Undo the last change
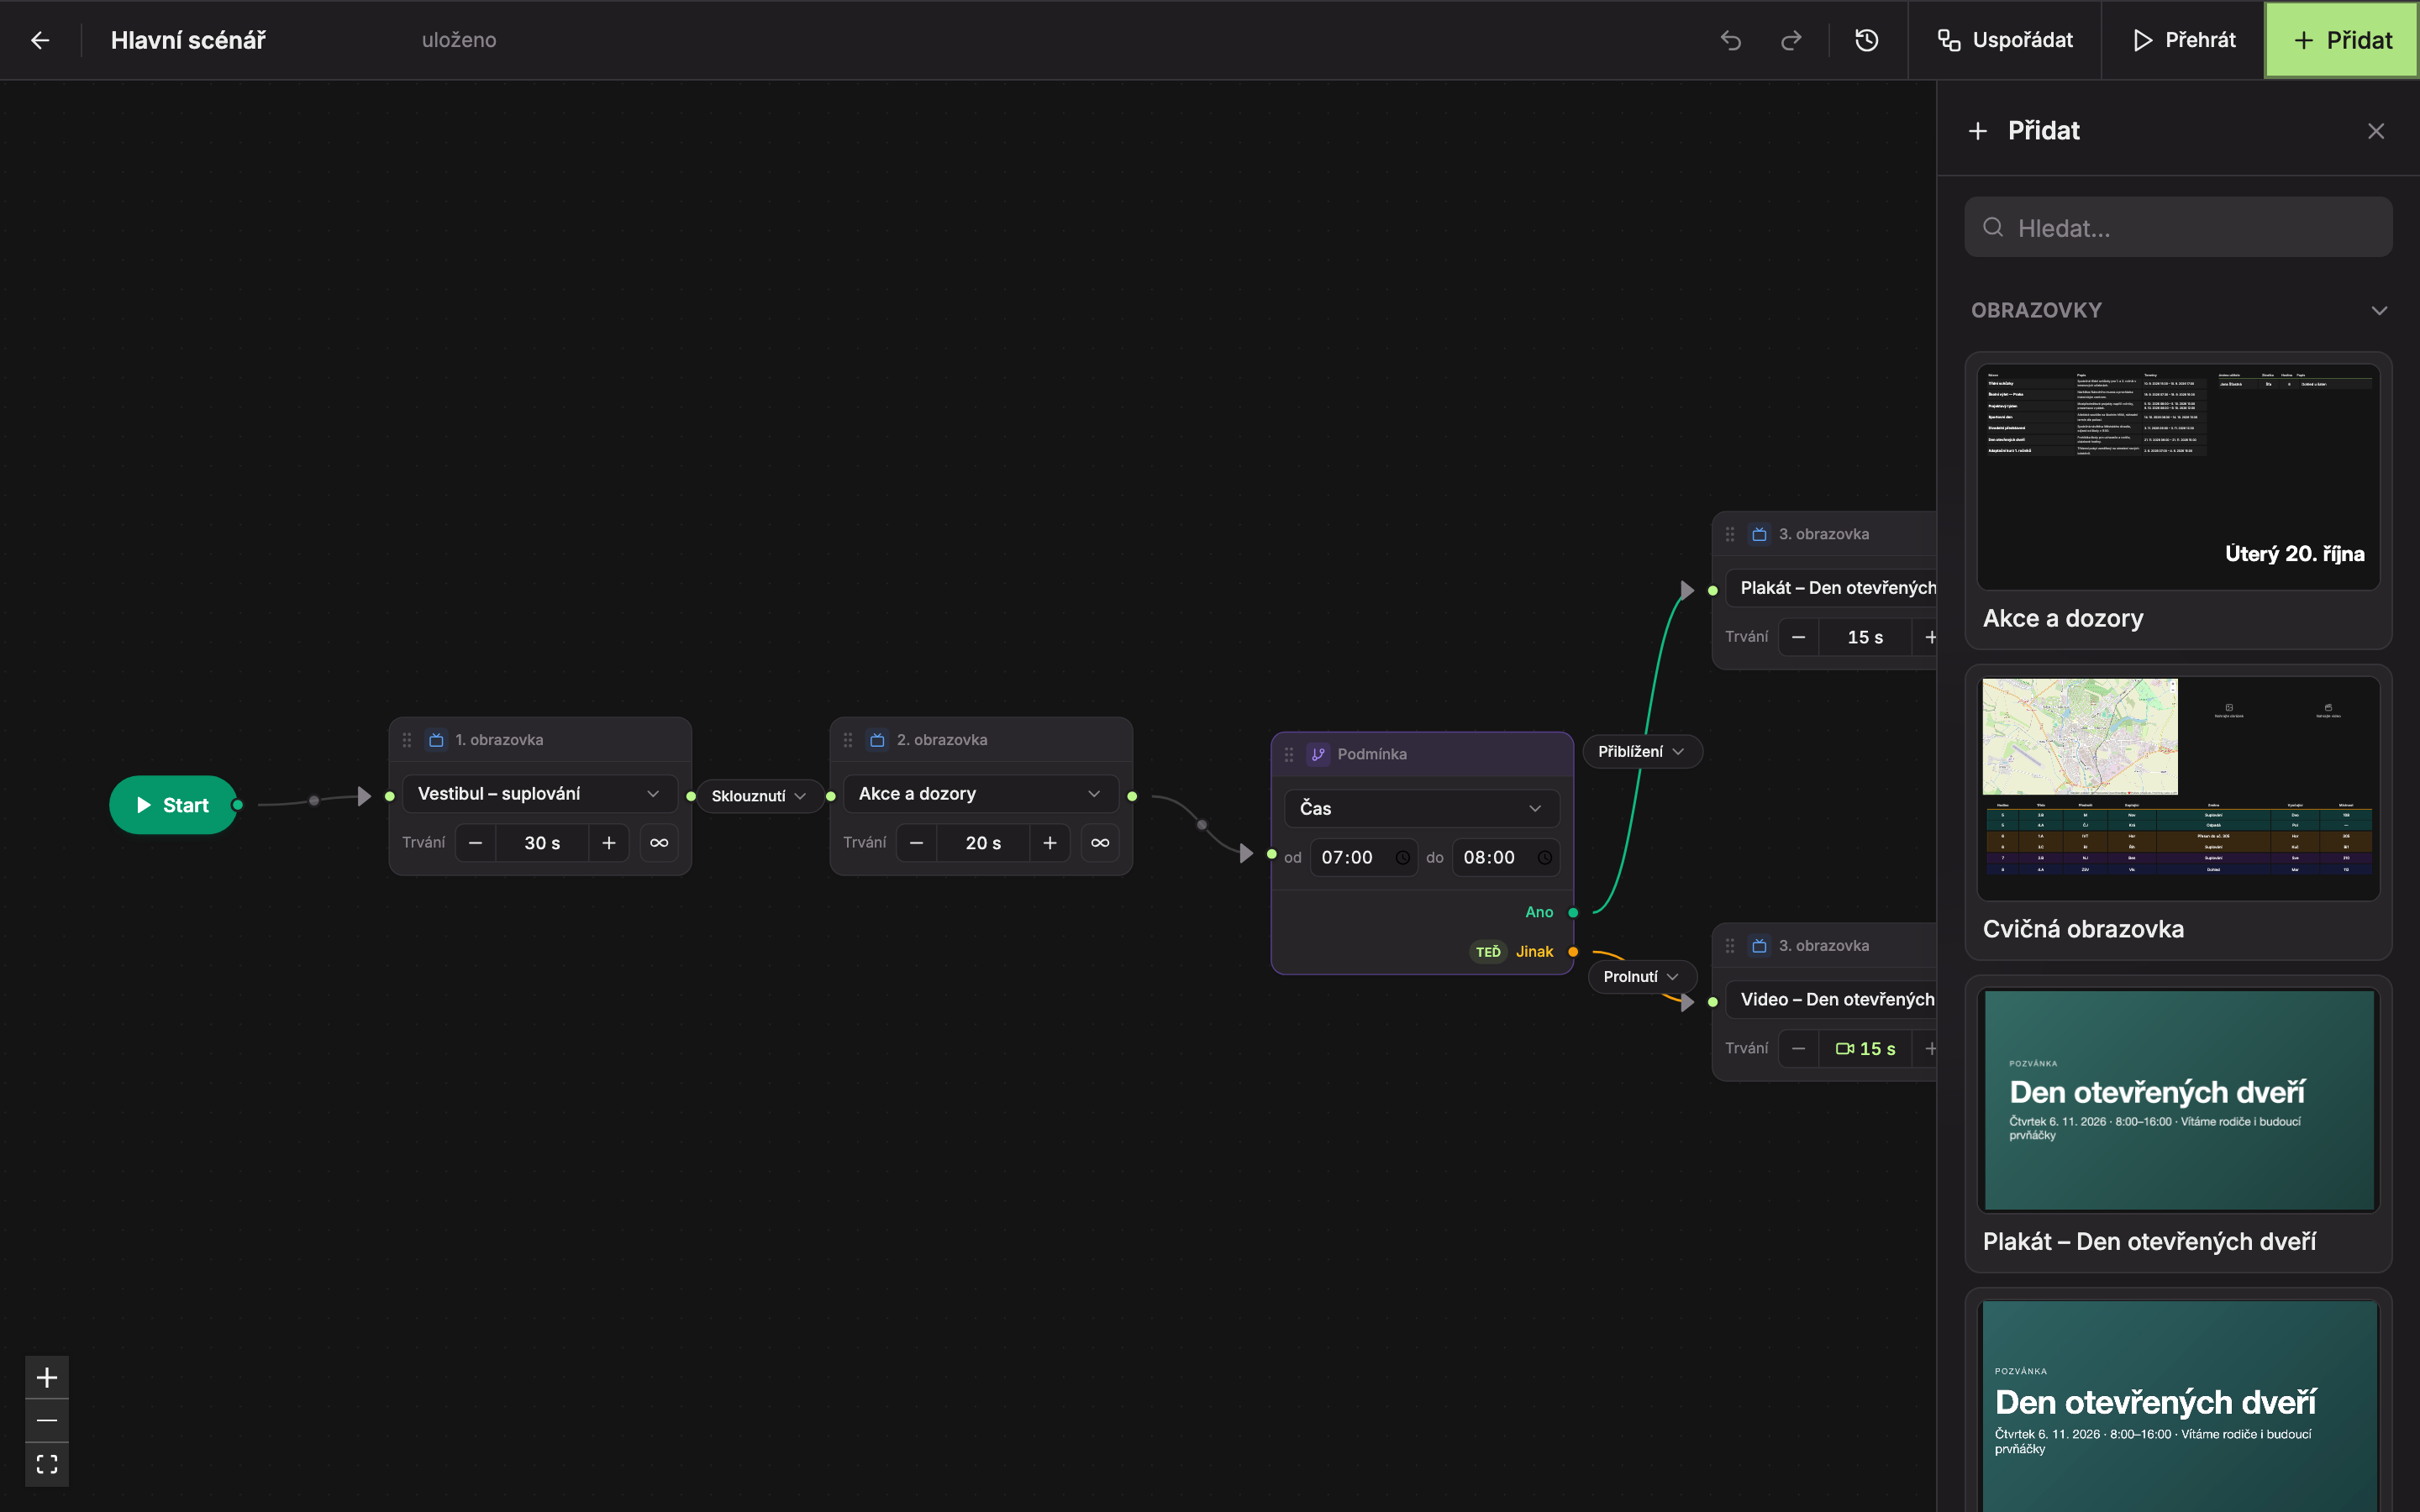Image resolution: width=2420 pixels, height=1512 pixels. click(x=1731, y=40)
